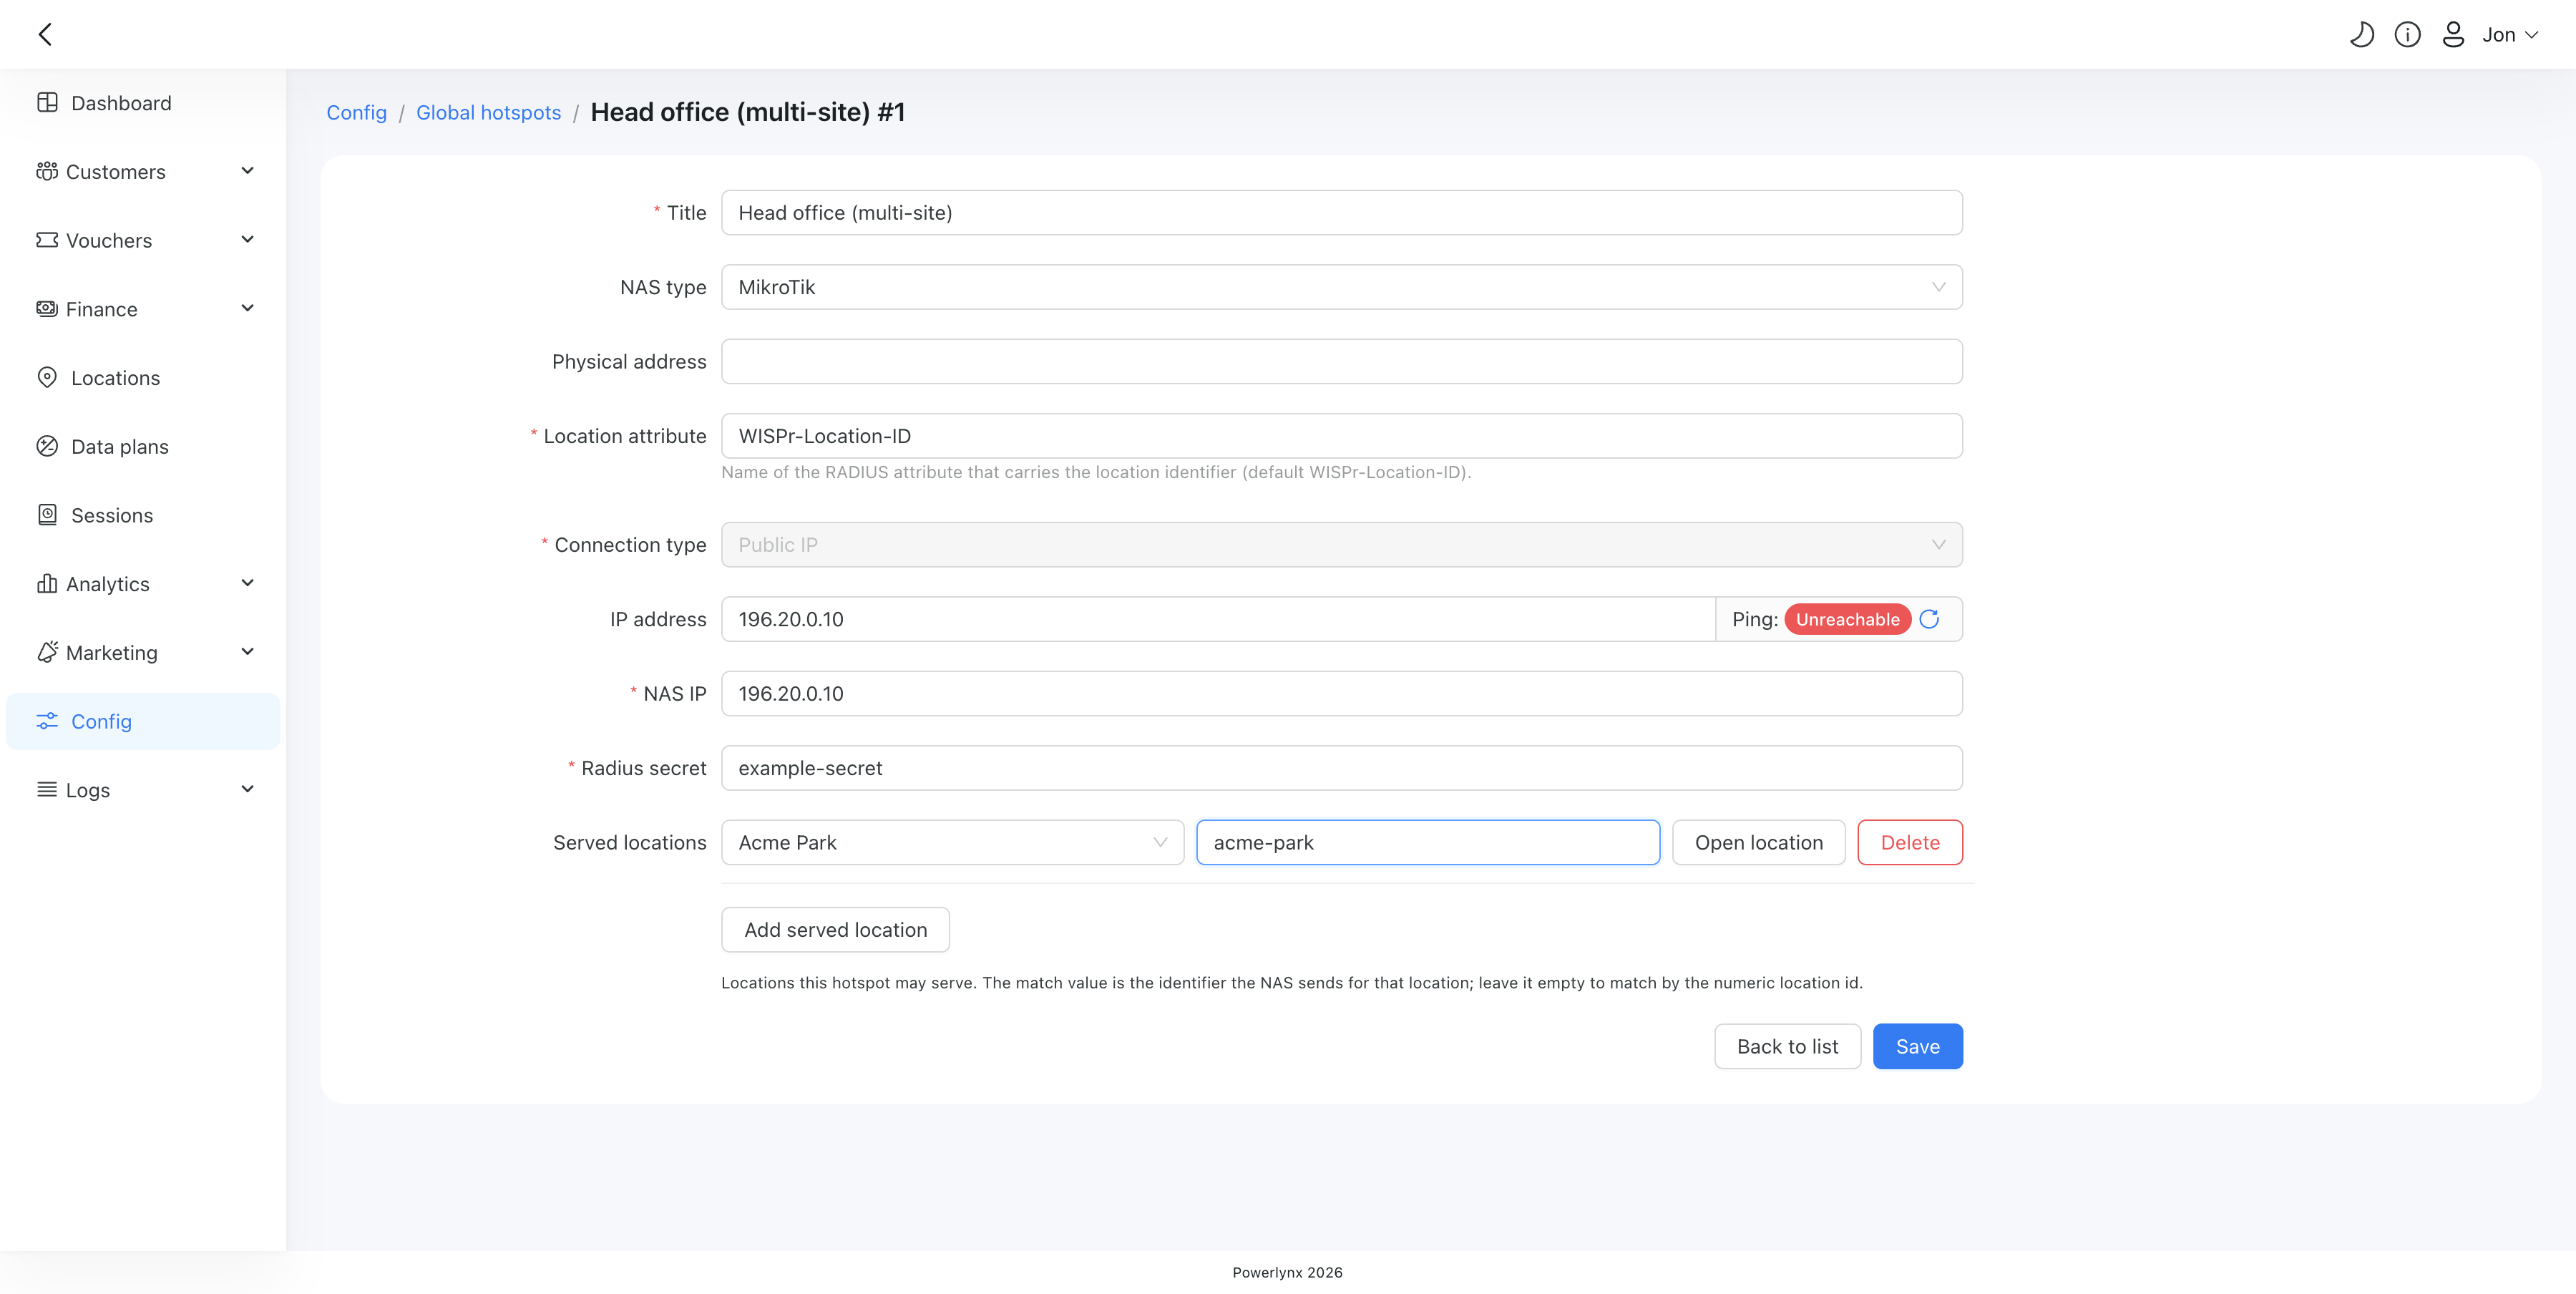Open the Acme Park location dropdown
Viewport: 2576px width, 1294px height.
pos(952,843)
